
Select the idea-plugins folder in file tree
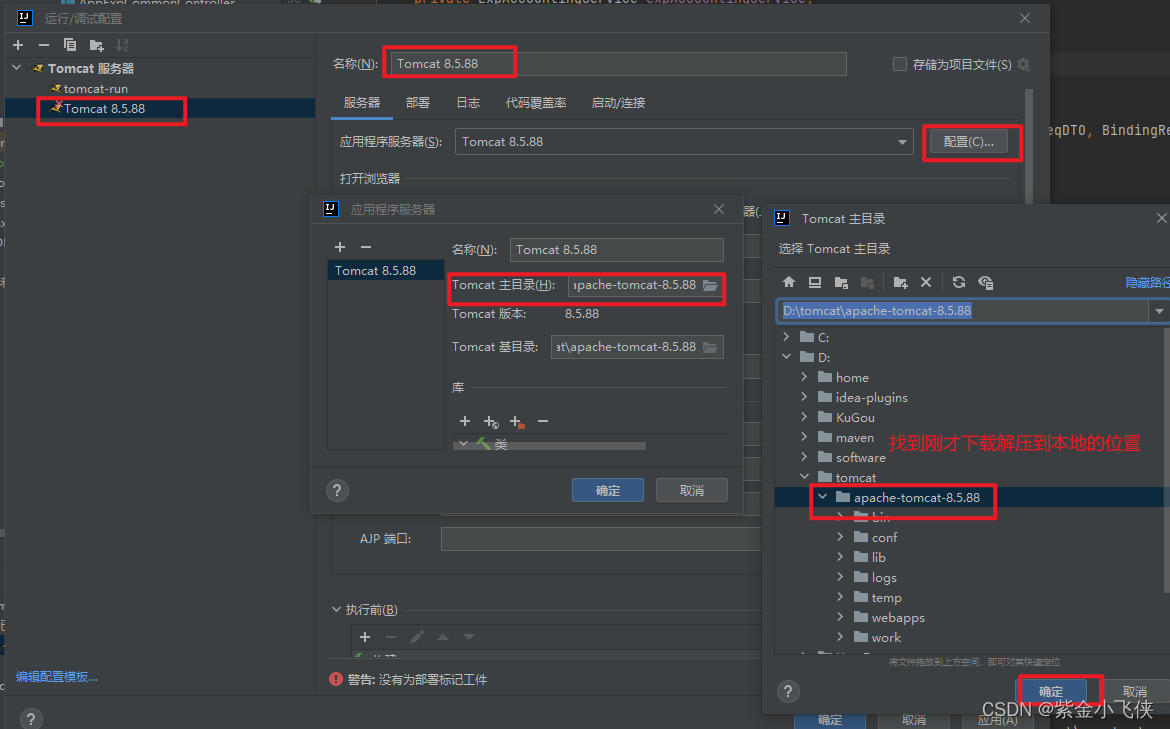click(872, 398)
